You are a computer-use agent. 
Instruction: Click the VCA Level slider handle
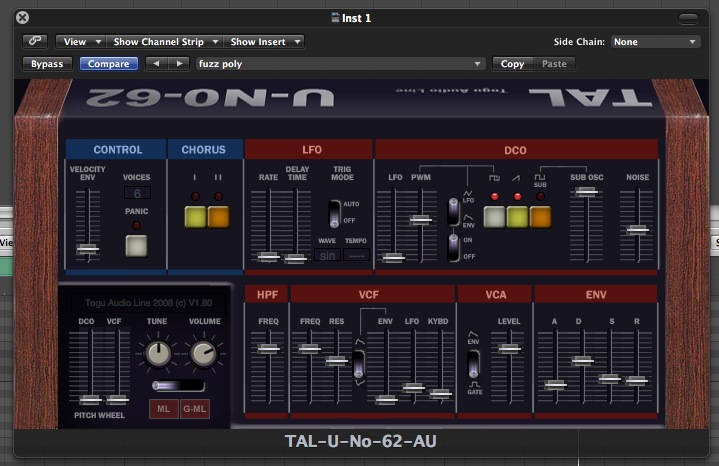pos(509,349)
